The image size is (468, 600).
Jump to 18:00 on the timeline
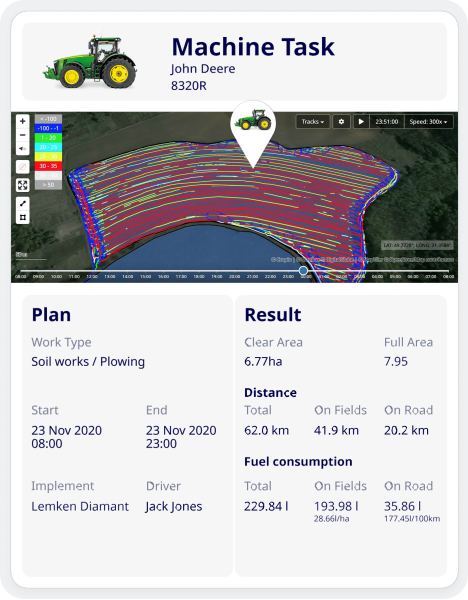pyautogui.click(x=199, y=276)
